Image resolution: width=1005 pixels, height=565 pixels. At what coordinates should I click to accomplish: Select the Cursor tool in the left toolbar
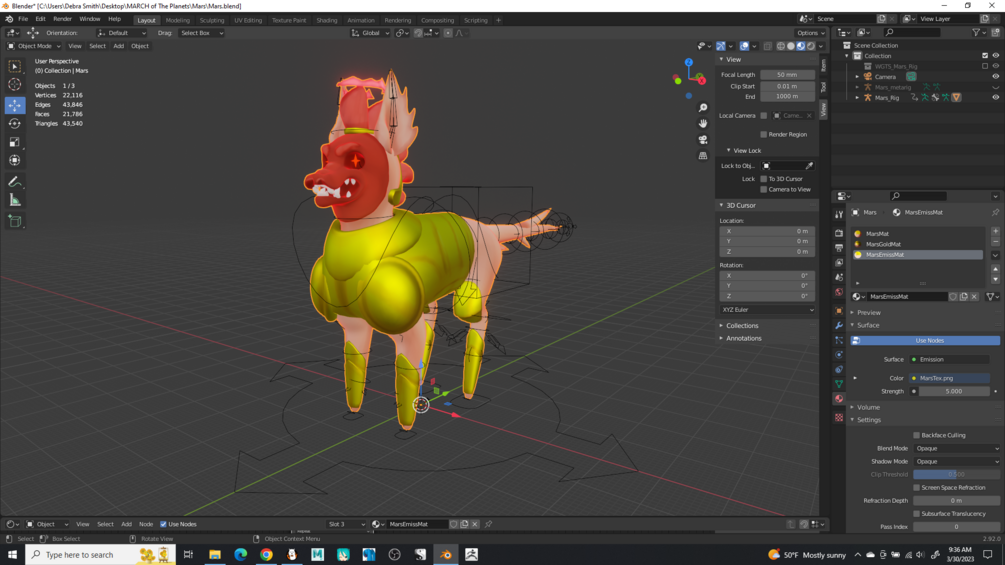click(x=14, y=85)
